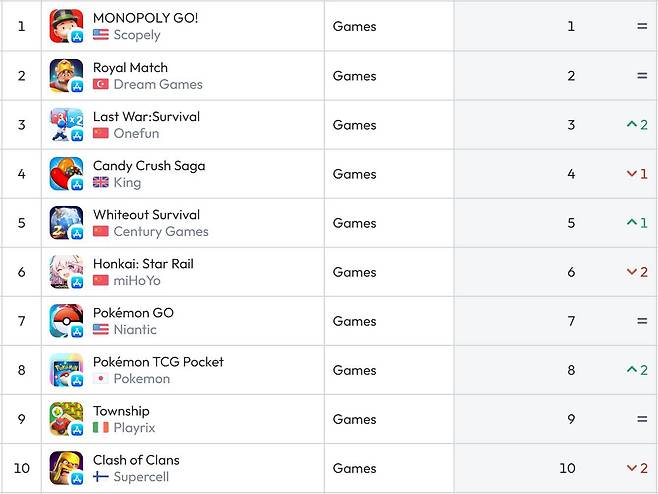
Task: Click the Clash of Clans title
Action: click(x=136, y=460)
